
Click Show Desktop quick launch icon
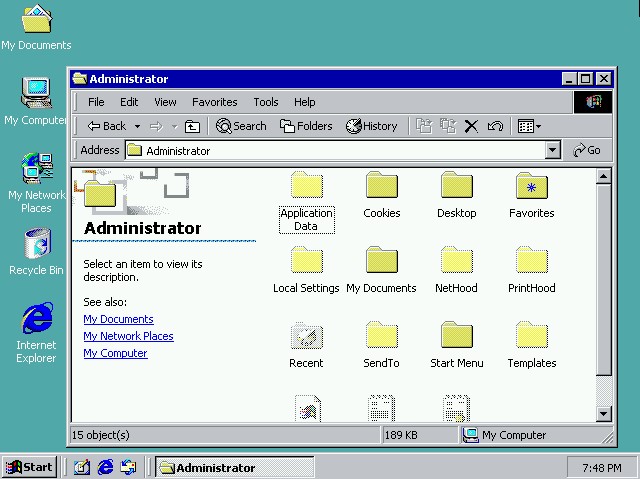pos(82,467)
